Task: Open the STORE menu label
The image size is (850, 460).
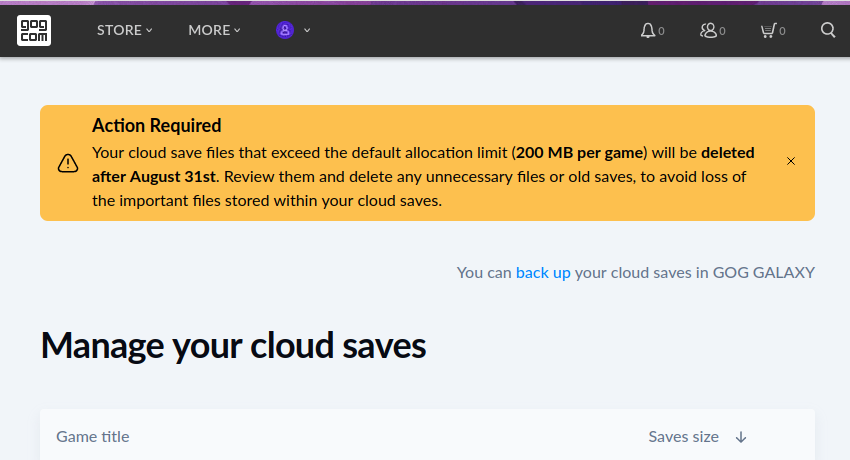Action: [x=119, y=30]
